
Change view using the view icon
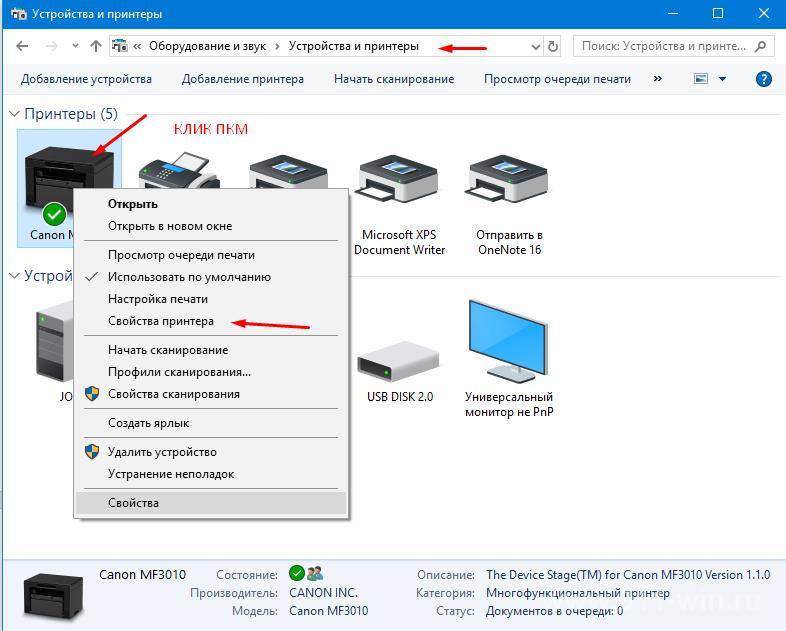[701, 79]
